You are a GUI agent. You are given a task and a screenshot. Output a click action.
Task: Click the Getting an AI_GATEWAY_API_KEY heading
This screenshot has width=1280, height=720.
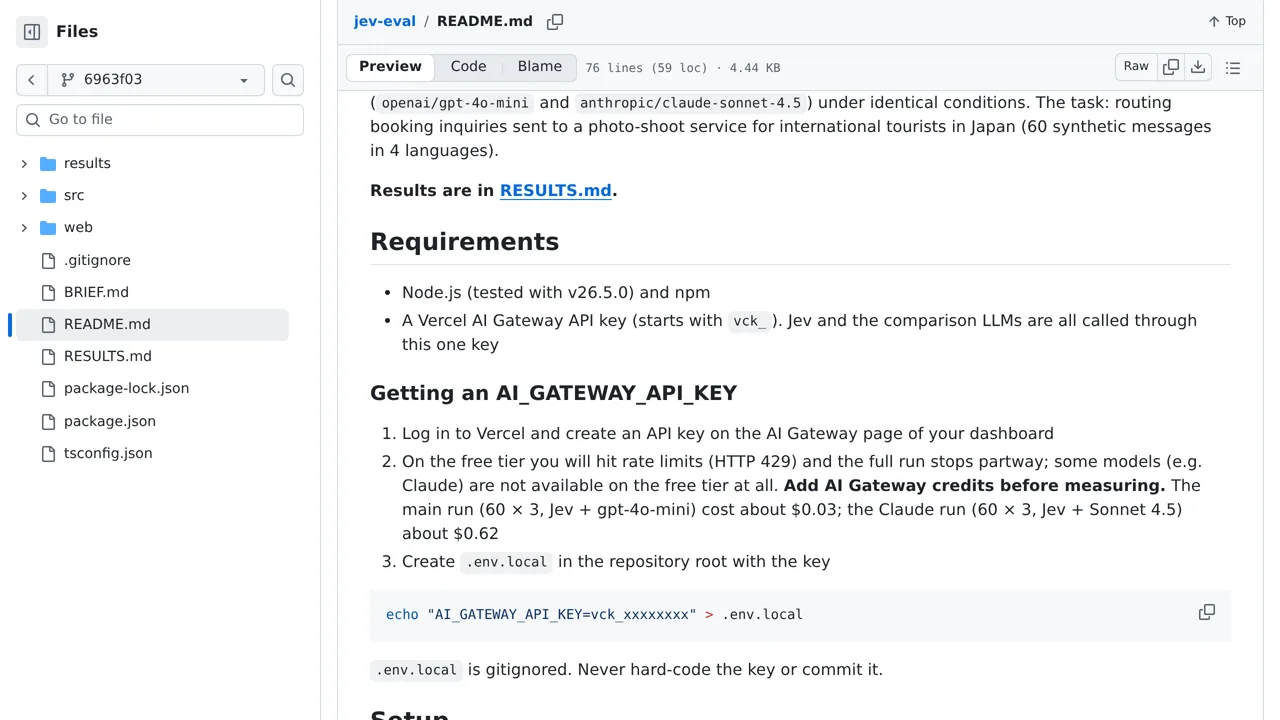553,393
